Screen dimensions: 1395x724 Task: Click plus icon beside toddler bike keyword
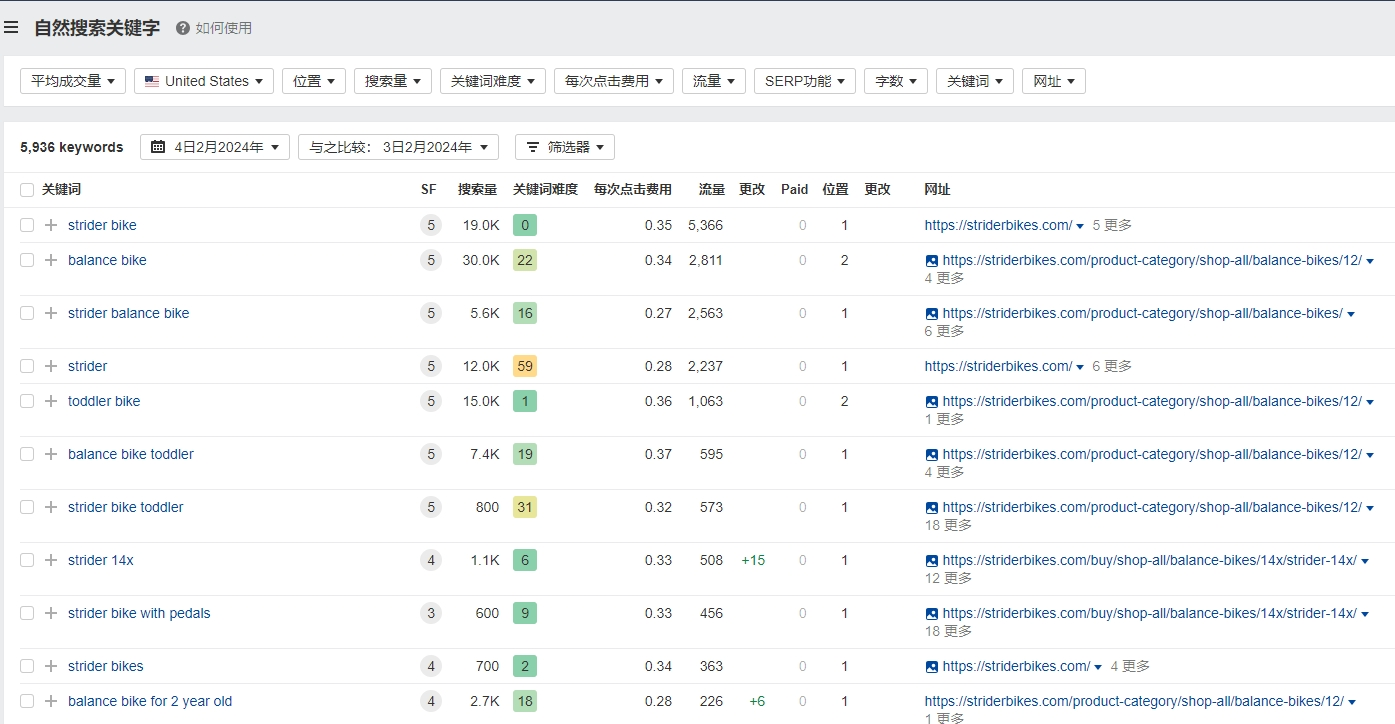51,401
